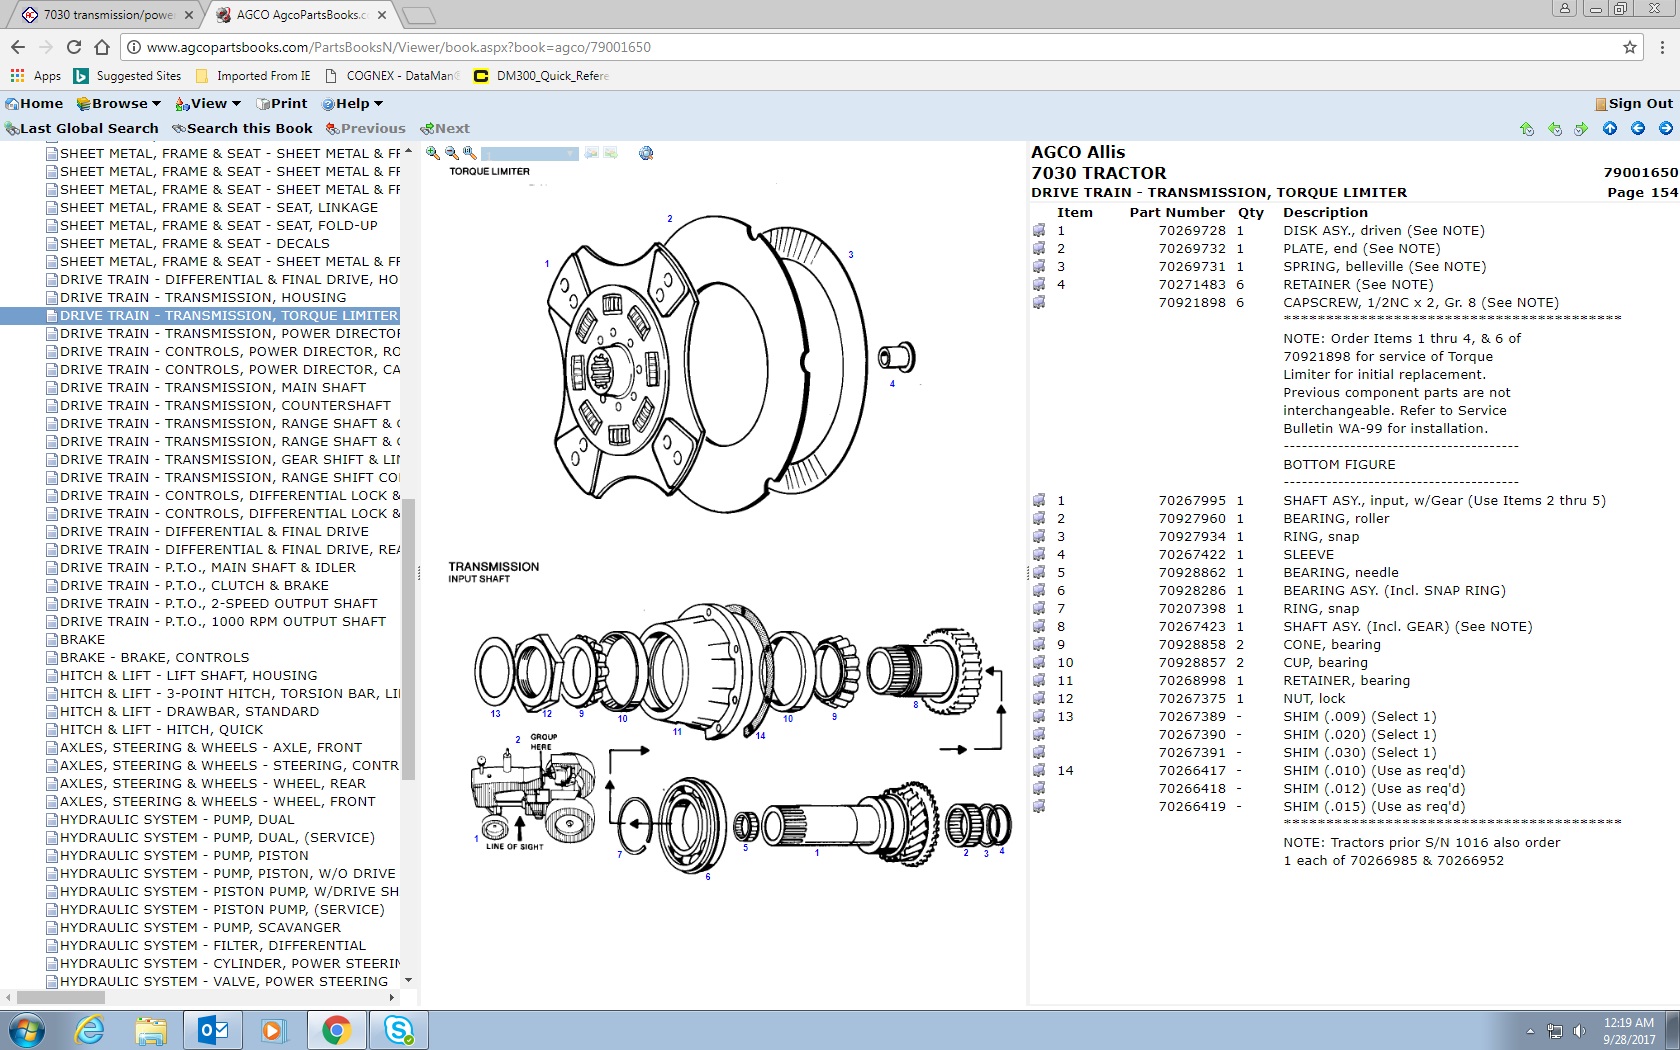Select the AGCO AgcoPartsBooks browser tab

pyautogui.click(x=301, y=15)
